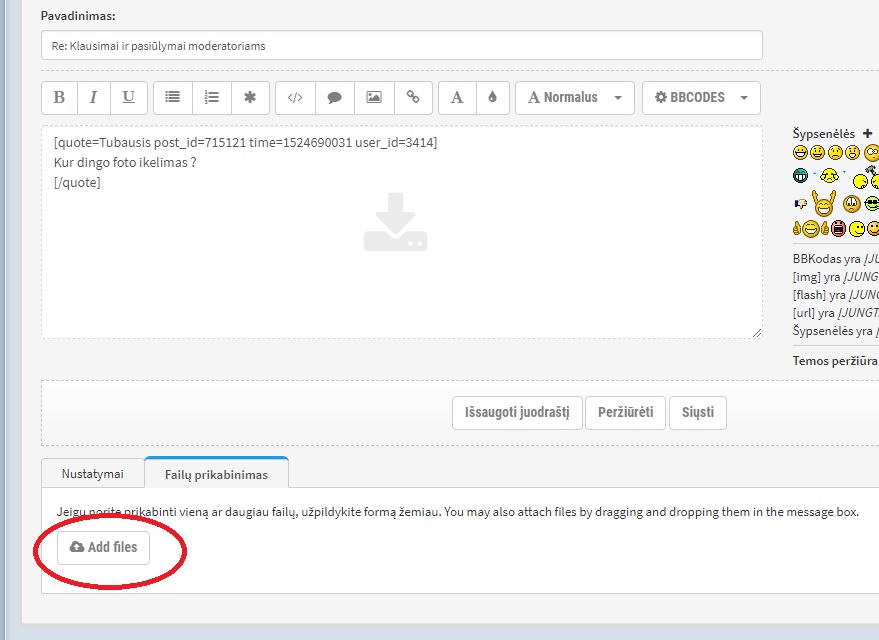The width and height of the screenshot is (879, 640).
Task: Insert a numbered list
Action: coord(211,98)
